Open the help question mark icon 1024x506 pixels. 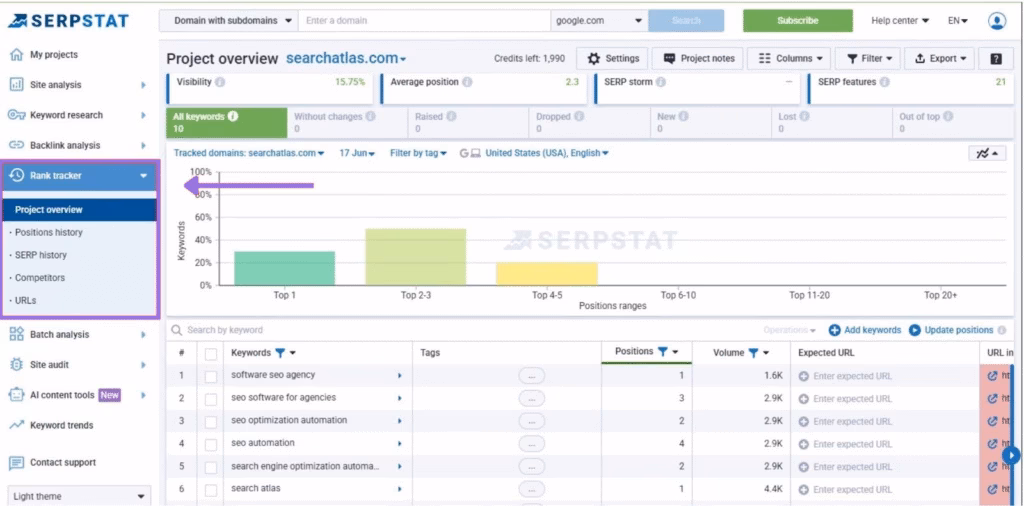coord(995,59)
